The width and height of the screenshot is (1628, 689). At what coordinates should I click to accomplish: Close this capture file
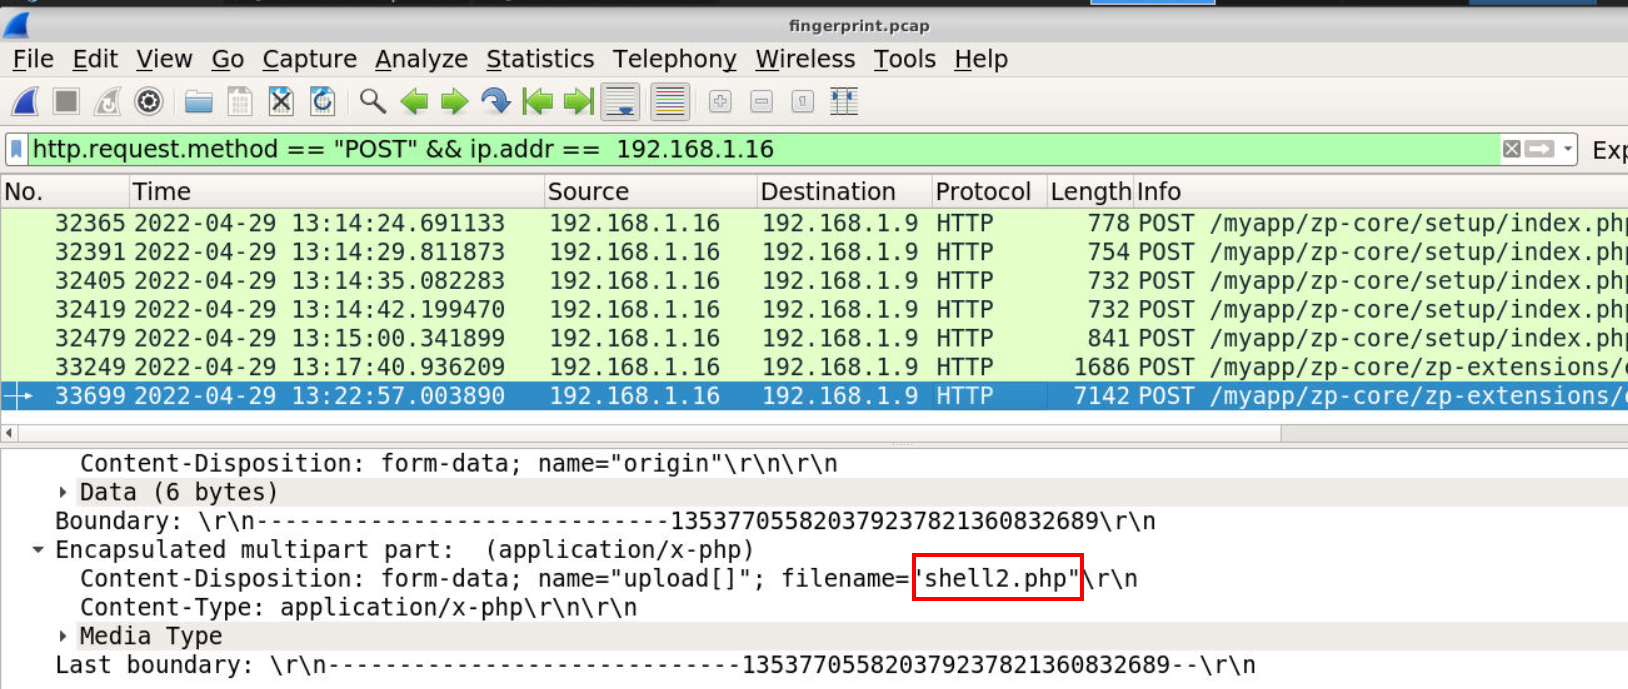click(281, 101)
